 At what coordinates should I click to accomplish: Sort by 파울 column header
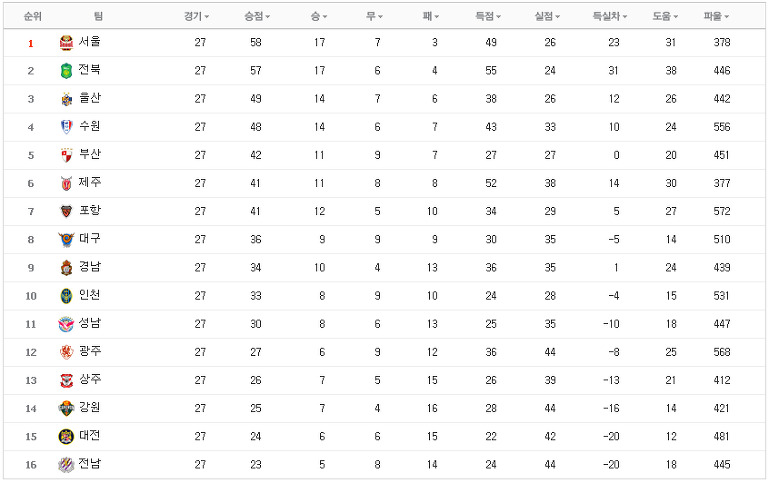pos(716,17)
